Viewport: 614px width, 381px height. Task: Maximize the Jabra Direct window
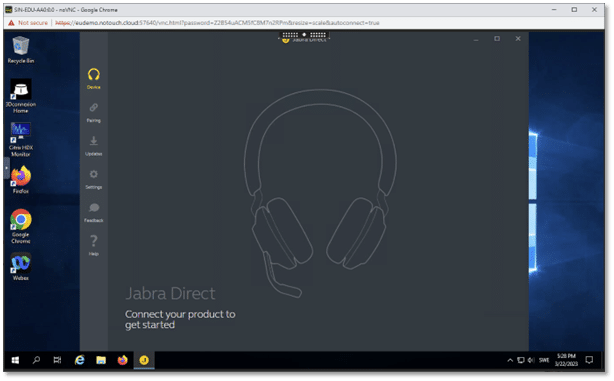click(497, 39)
